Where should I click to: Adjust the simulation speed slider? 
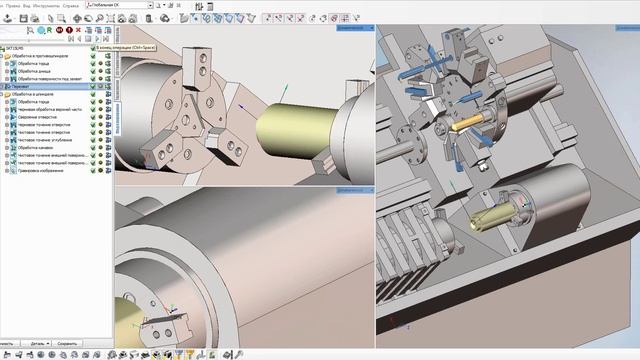[x=29, y=40]
